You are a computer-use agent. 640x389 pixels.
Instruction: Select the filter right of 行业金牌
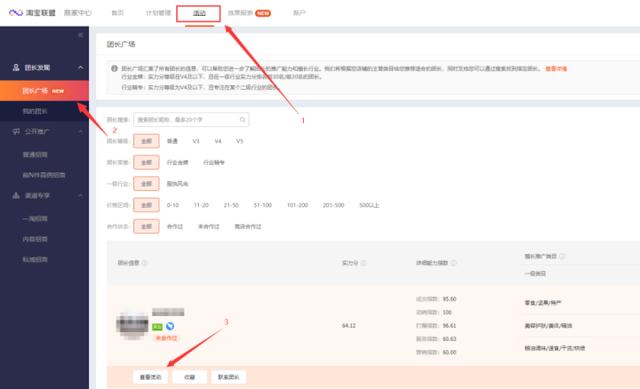click(214, 162)
